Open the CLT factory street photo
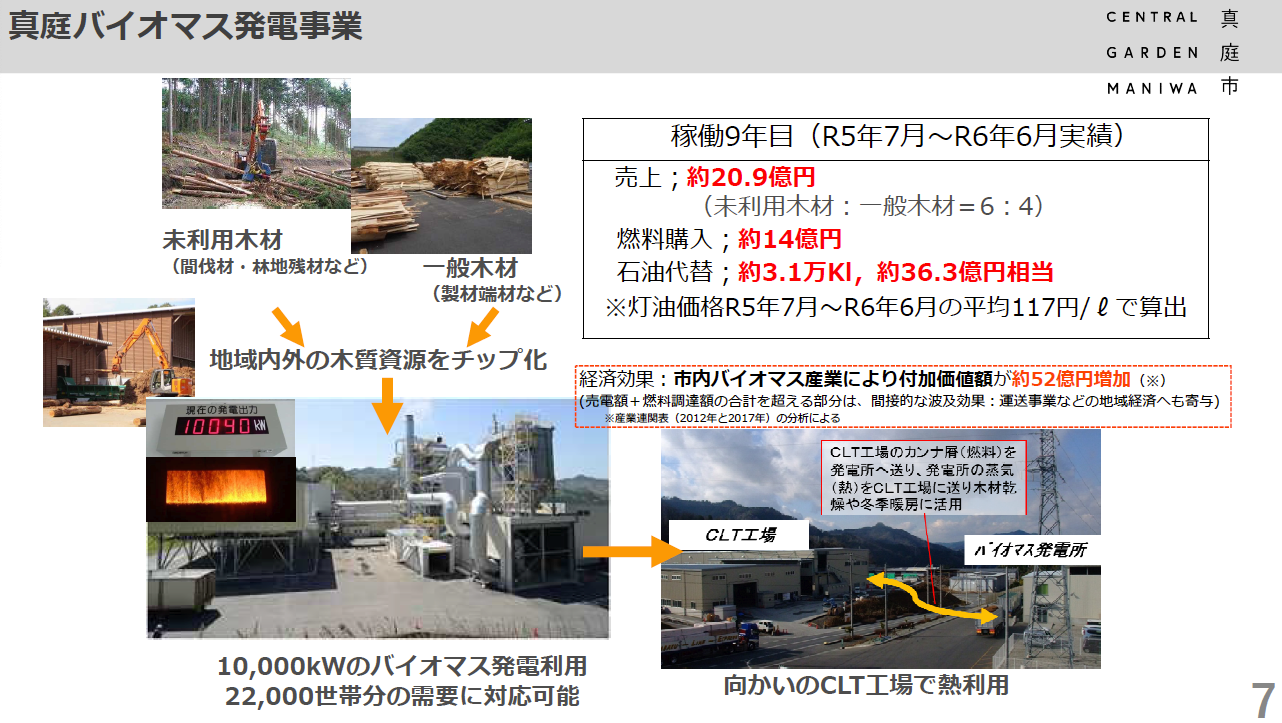This screenshot has height=723, width=1282. [x=880, y=549]
